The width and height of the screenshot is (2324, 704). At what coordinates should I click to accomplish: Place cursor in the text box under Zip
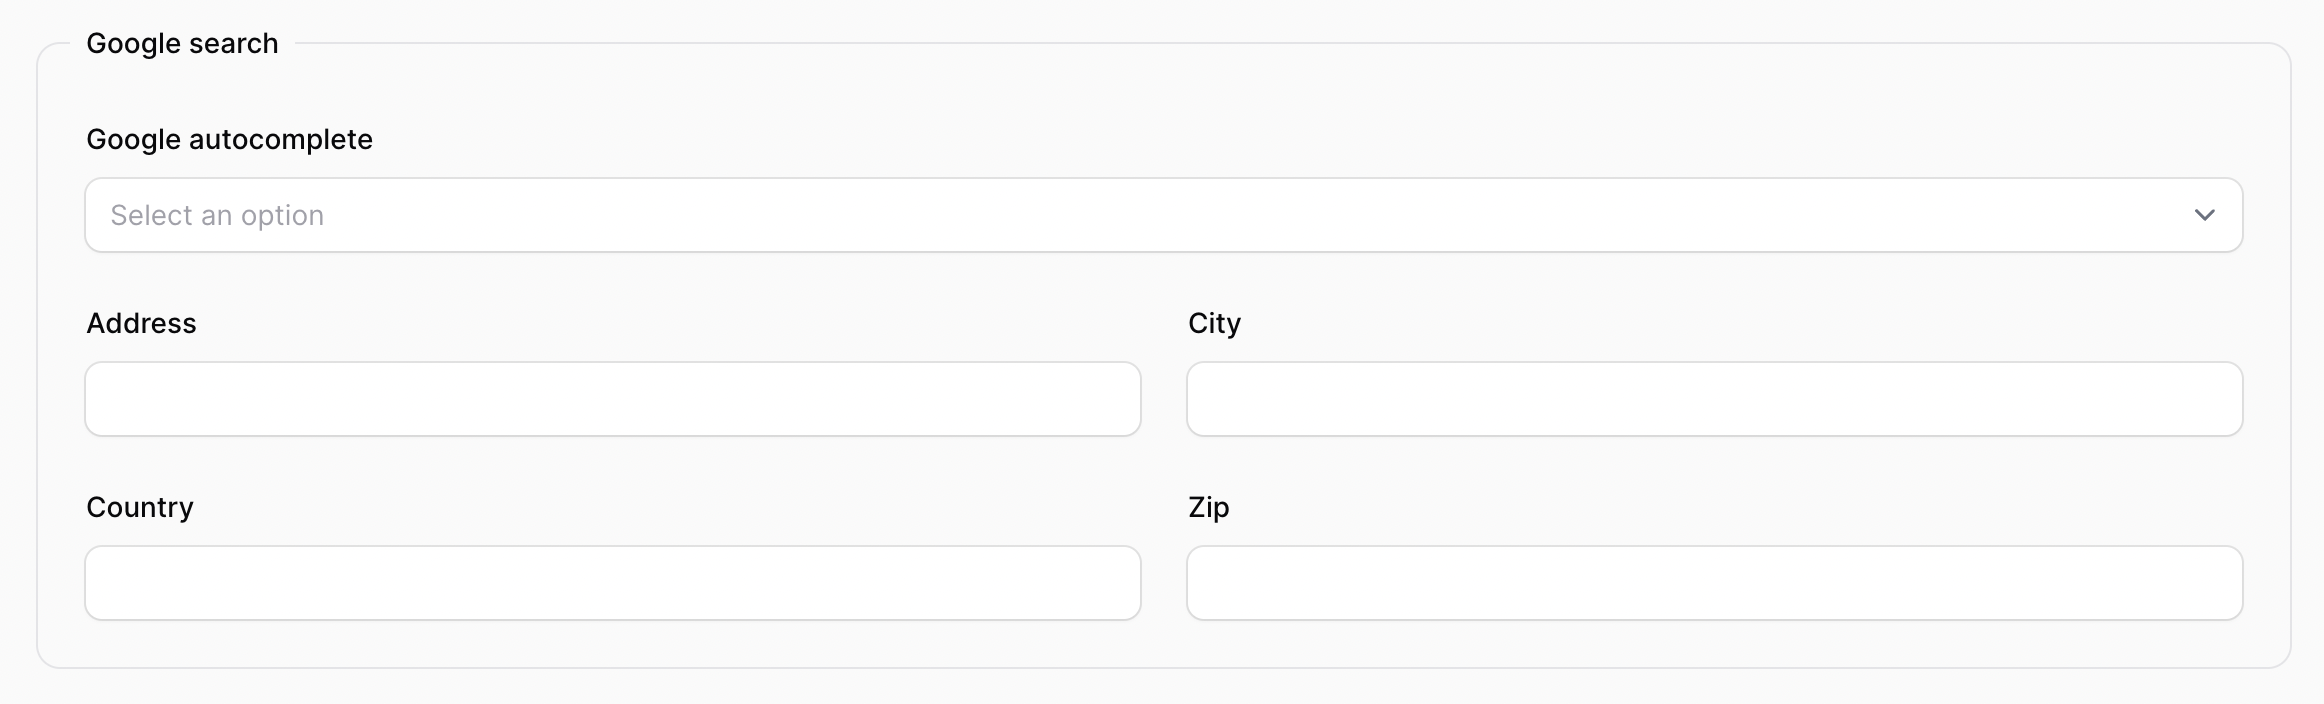[x=1714, y=583]
